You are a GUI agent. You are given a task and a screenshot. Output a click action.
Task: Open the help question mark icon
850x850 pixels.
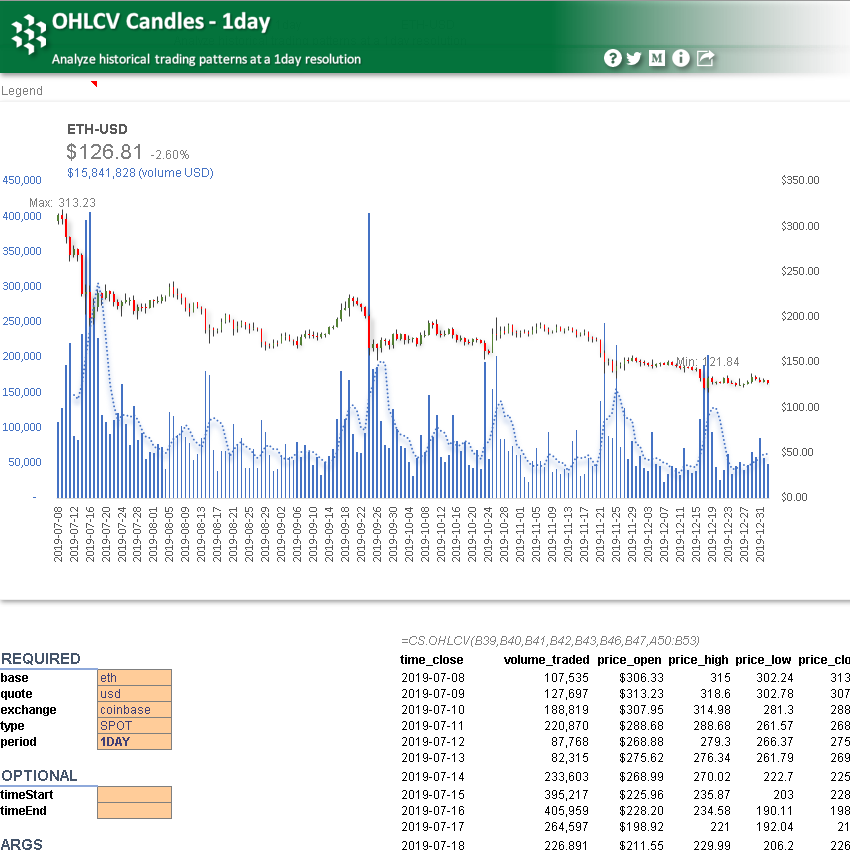[x=612, y=58]
